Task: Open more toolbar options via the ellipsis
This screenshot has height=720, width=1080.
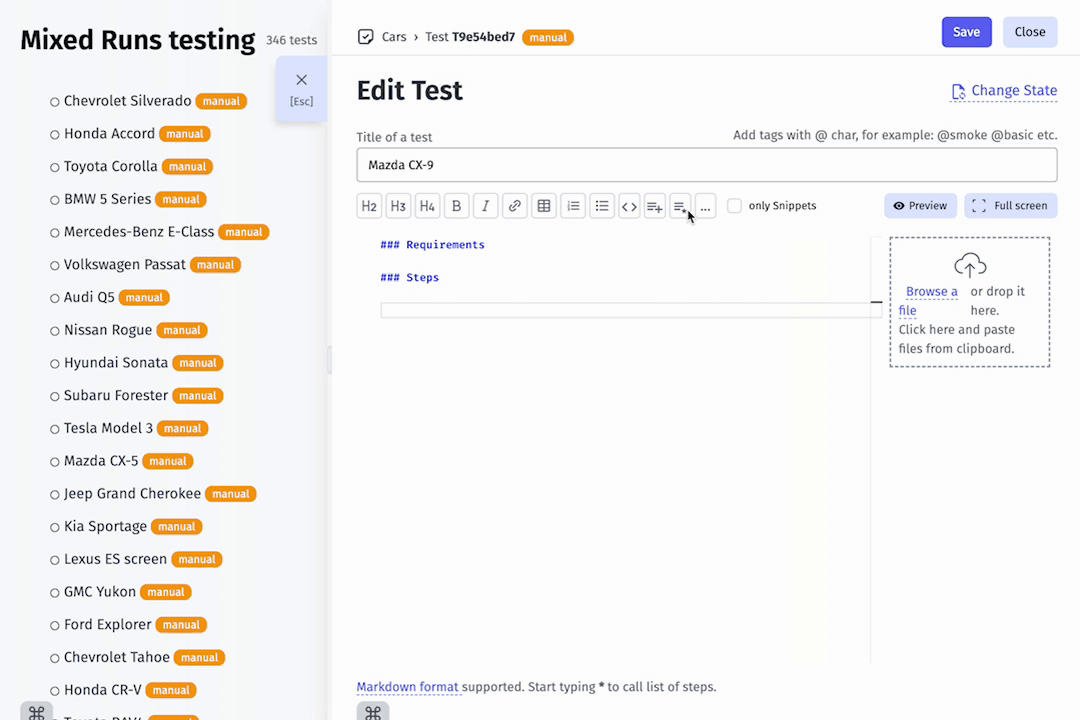Action: pyautogui.click(x=705, y=206)
